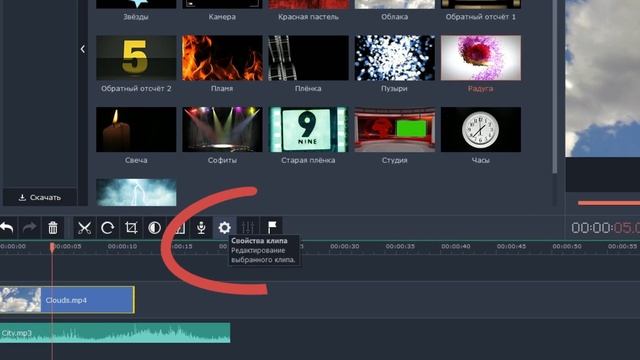Image resolution: width=640 pixels, height=360 pixels.
Task: Jump to 00:00:35 on timeline ruler
Action: (x=400, y=246)
